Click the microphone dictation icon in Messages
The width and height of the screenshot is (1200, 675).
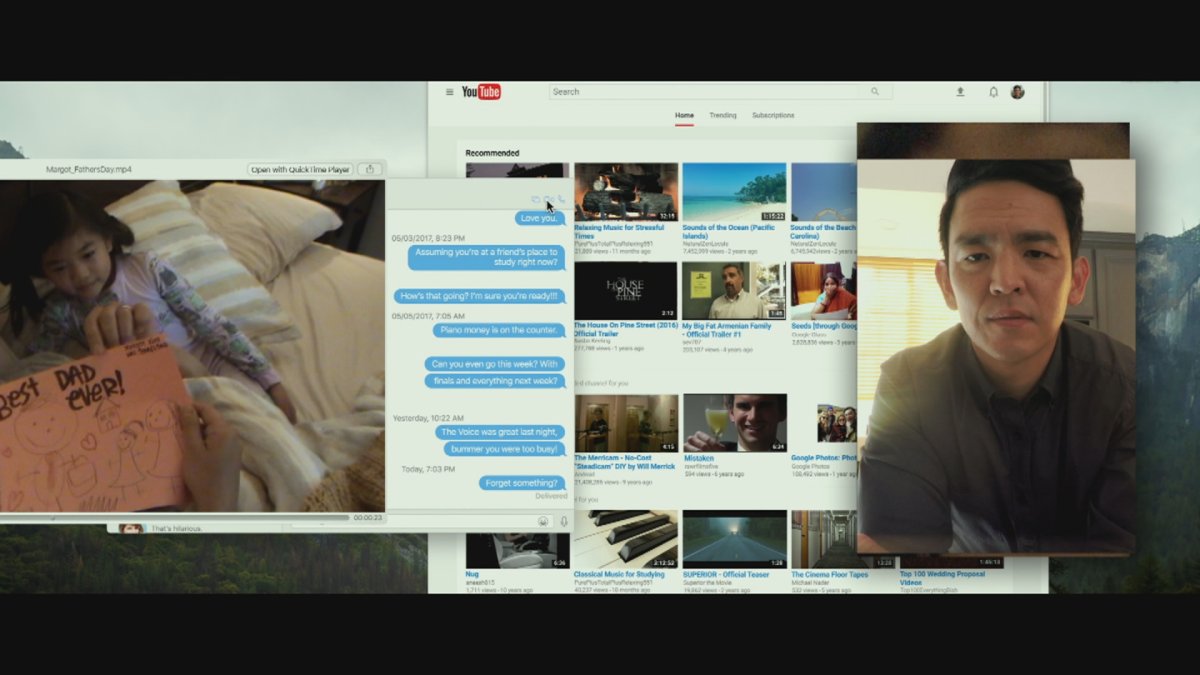563,521
